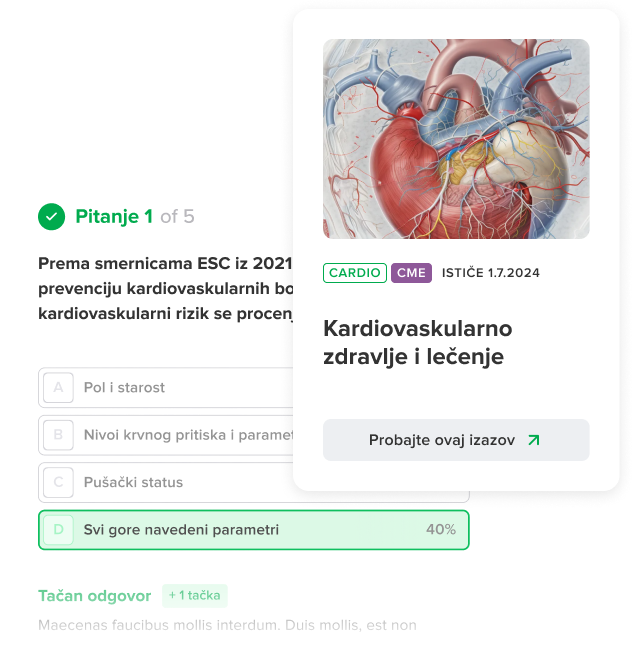Click the Pitanje 1 heading
Viewport: 633px width, 649px height.
click(x=114, y=216)
